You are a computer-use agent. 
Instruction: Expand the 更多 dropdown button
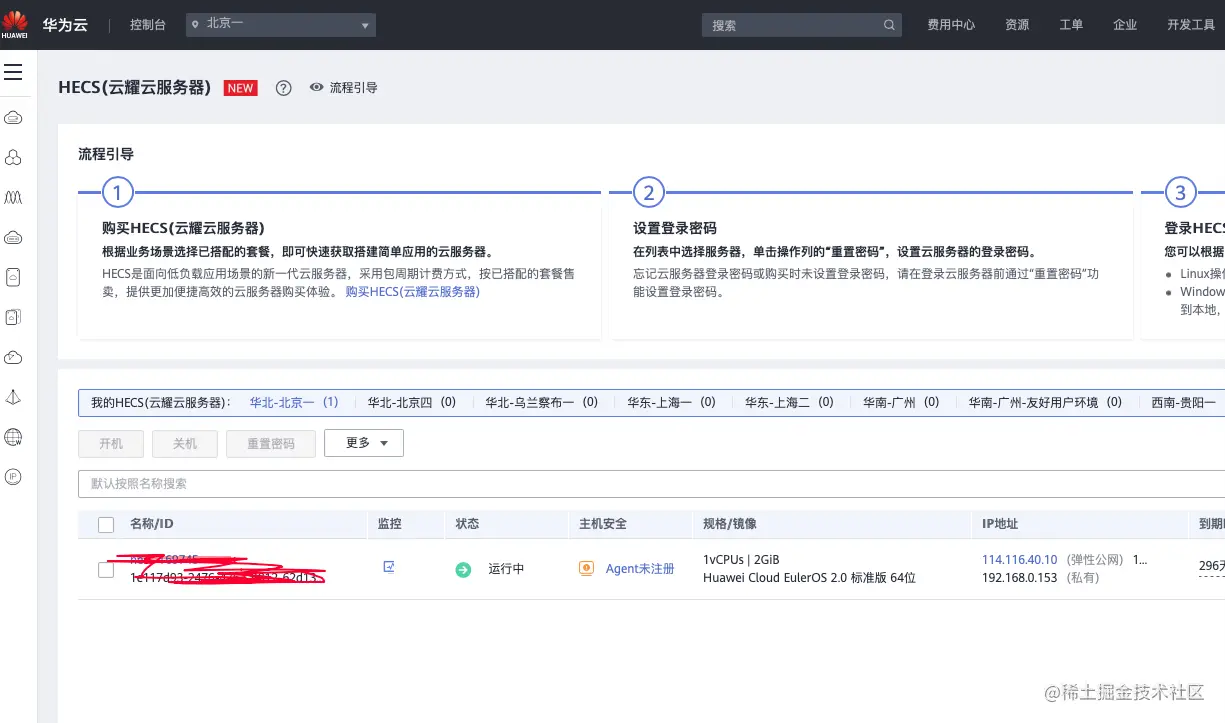[x=364, y=443]
